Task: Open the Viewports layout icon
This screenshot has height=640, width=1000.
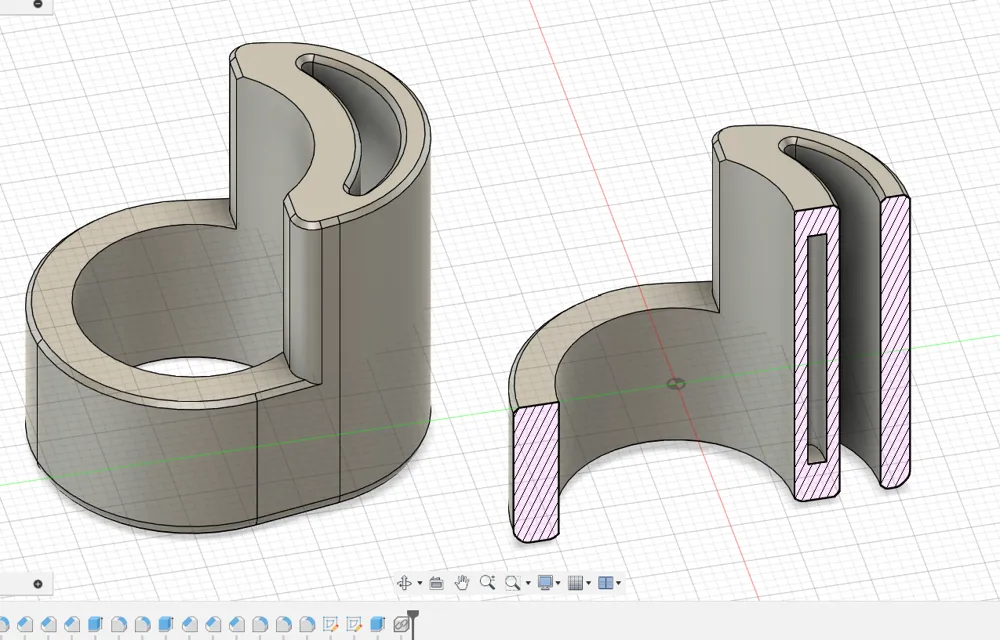Action: click(x=605, y=583)
